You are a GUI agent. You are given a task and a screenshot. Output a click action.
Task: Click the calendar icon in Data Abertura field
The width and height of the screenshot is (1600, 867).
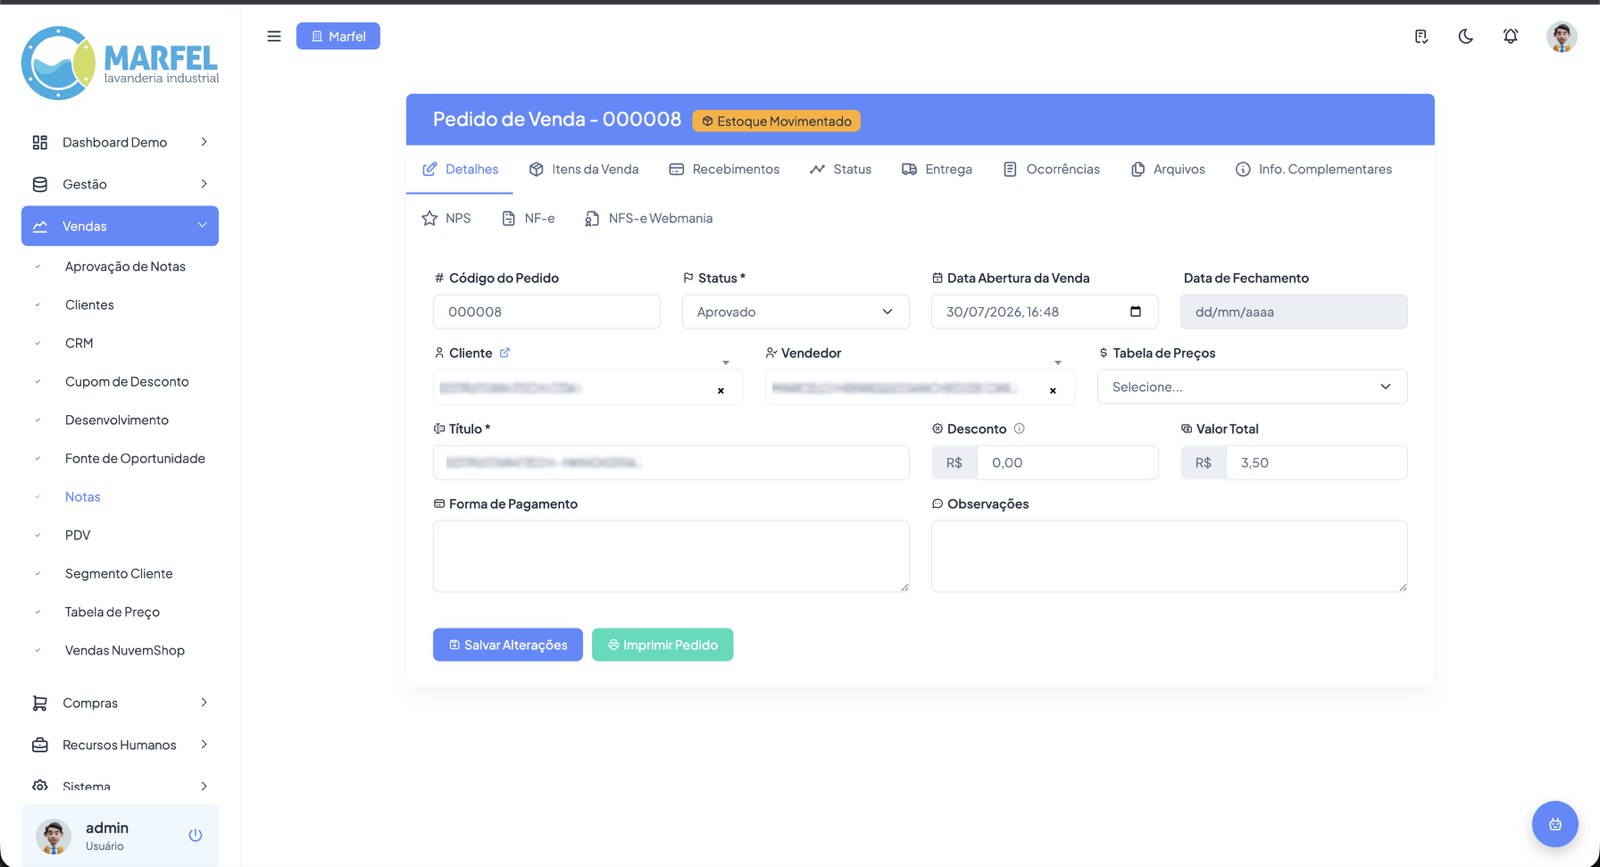[1135, 311]
